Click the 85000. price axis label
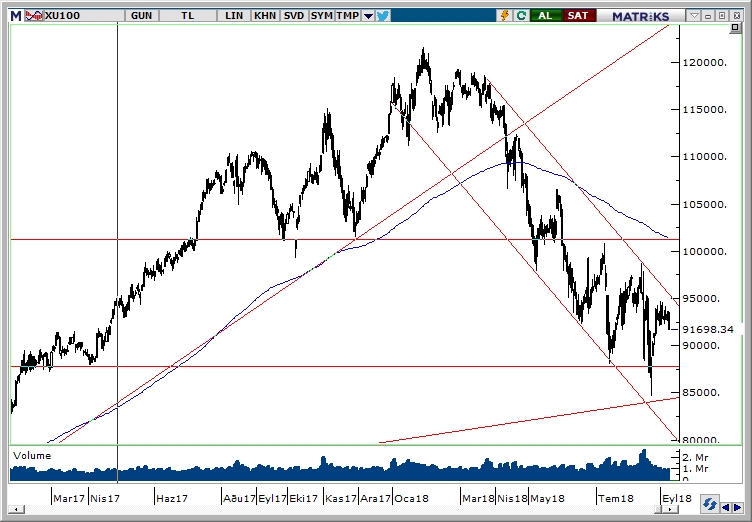The width and height of the screenshot is (752, 522). point(702,392)
